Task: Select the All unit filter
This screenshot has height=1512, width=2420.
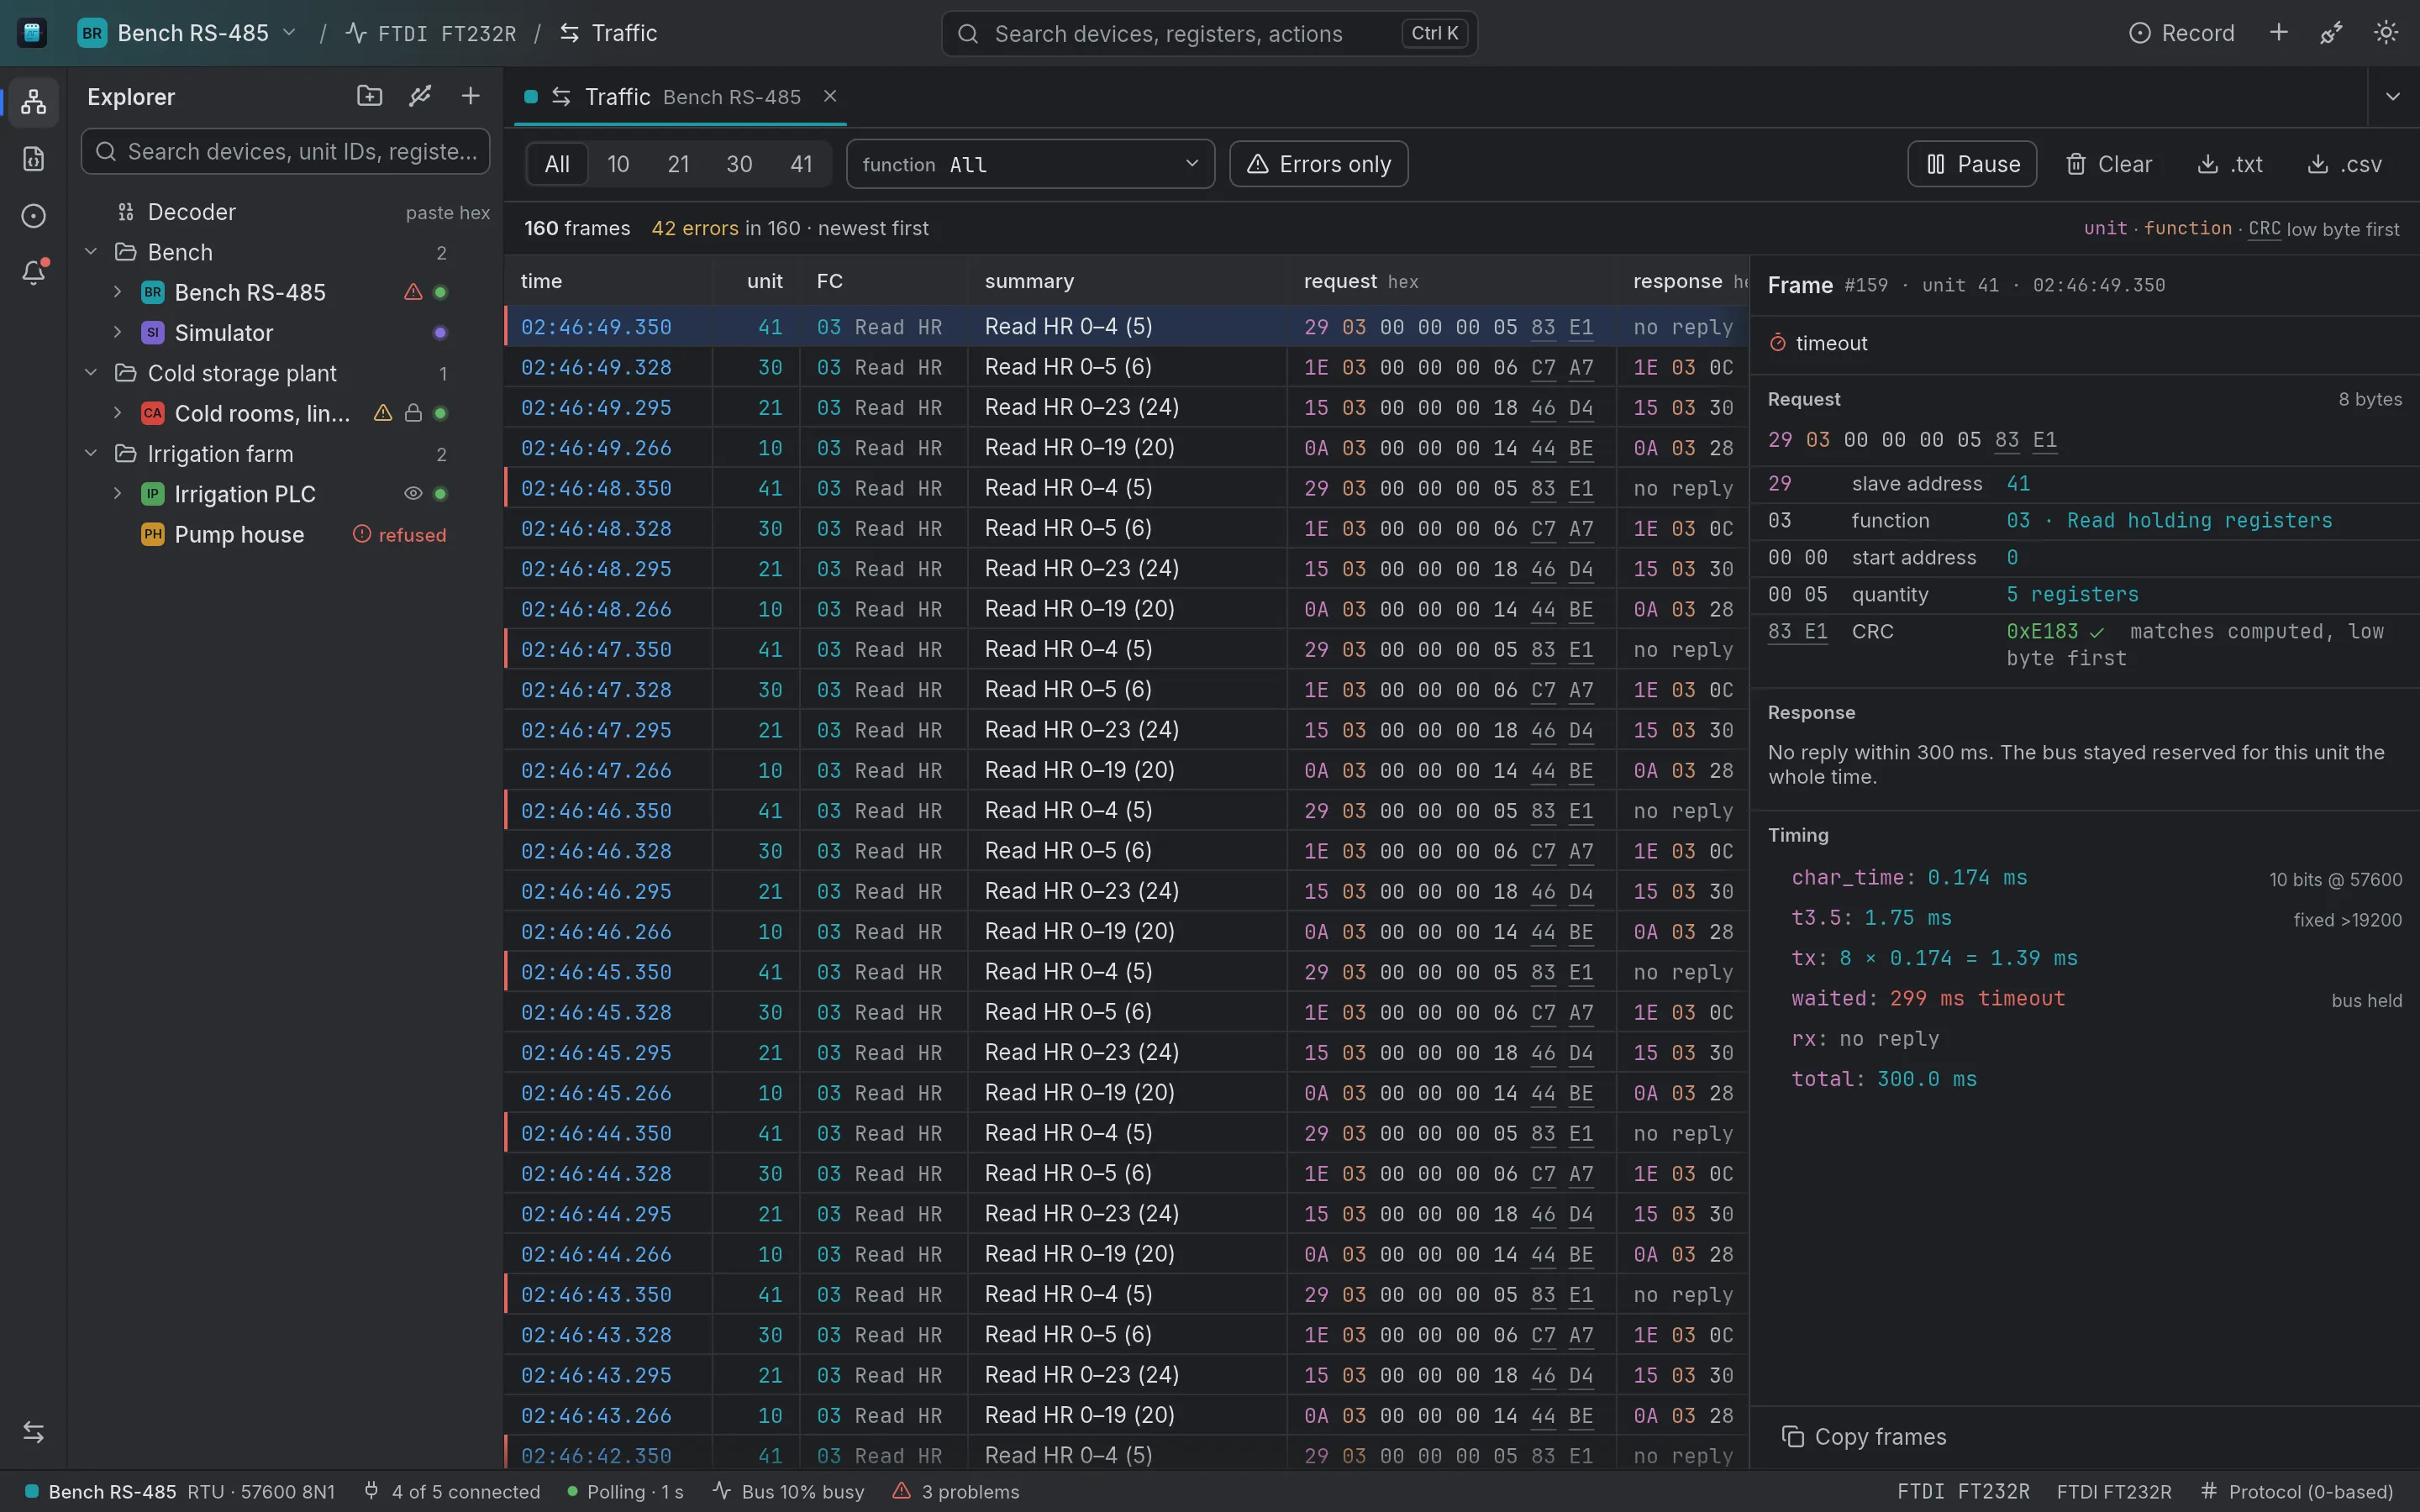Action: [557, 164]
